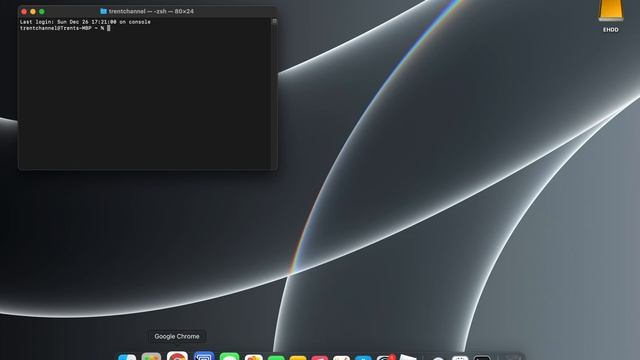Click the EHDD drive label text

[611, 30]
